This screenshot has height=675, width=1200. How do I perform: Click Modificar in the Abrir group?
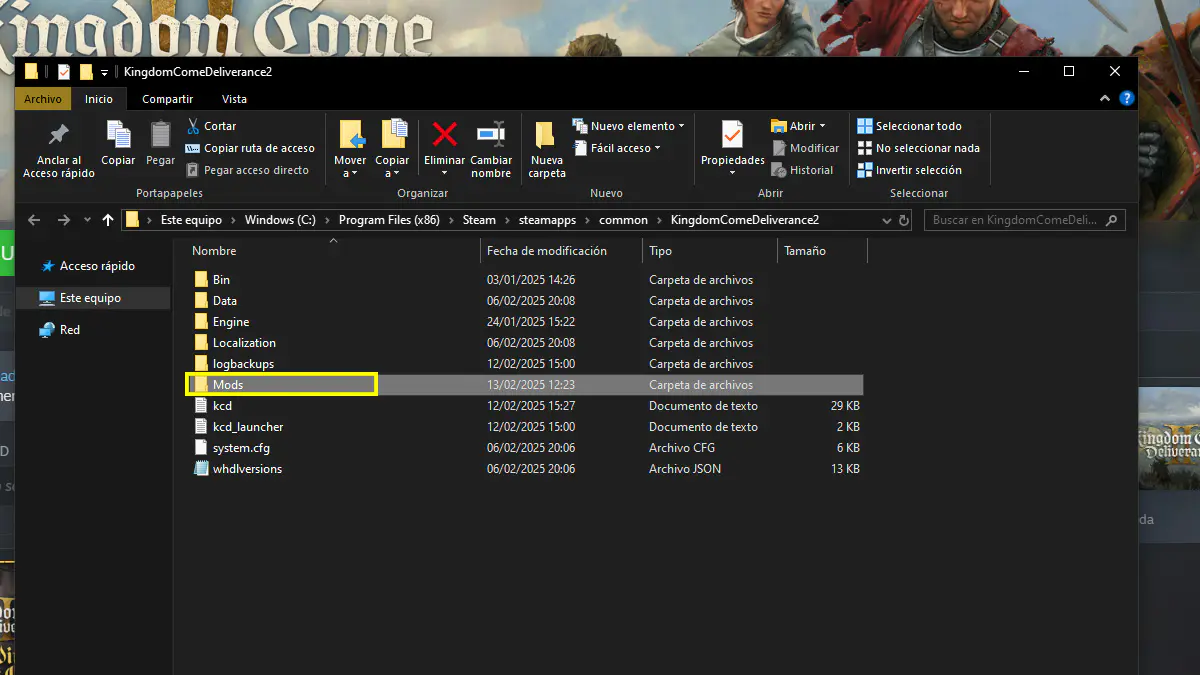coord(805,148)
